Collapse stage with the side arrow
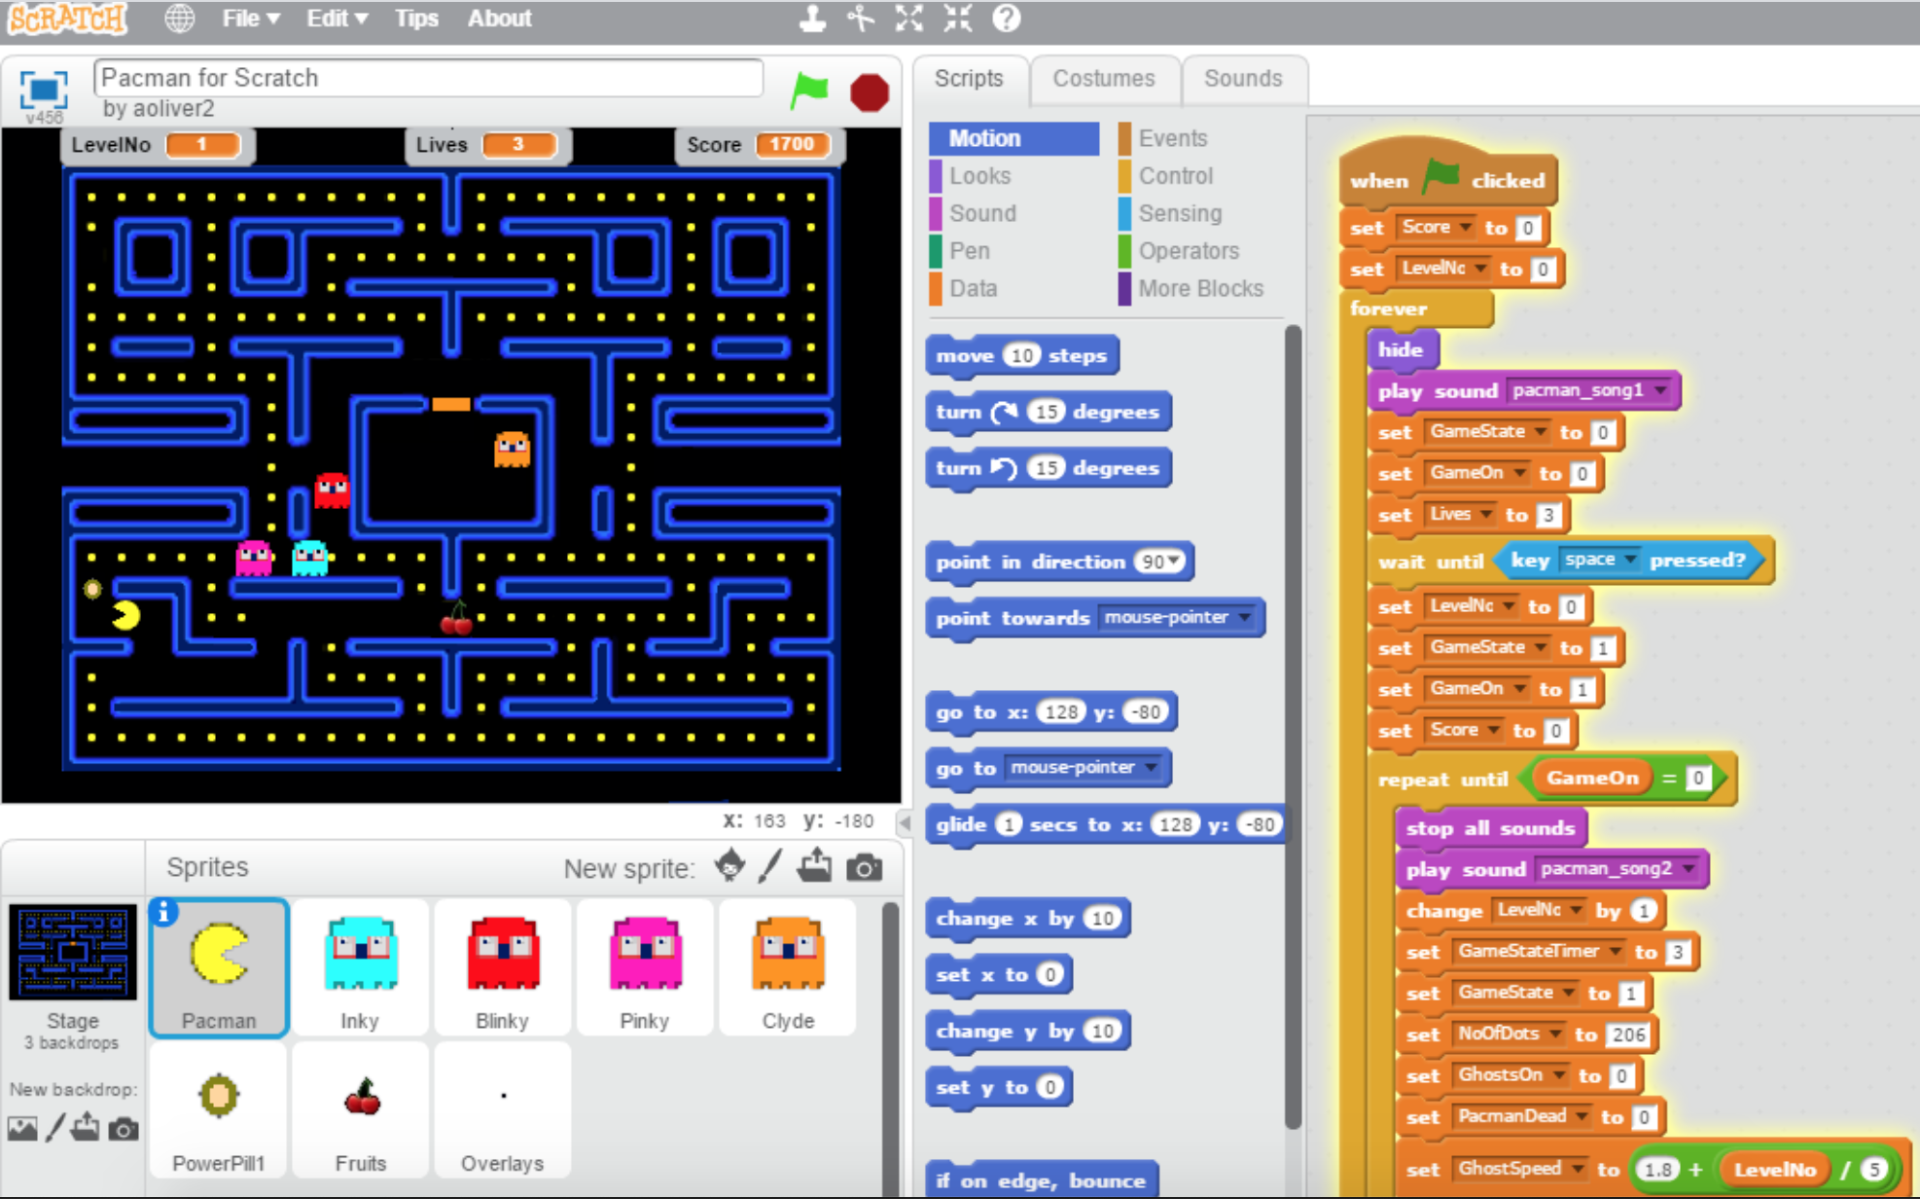1920x1199 pixels. 905,823
